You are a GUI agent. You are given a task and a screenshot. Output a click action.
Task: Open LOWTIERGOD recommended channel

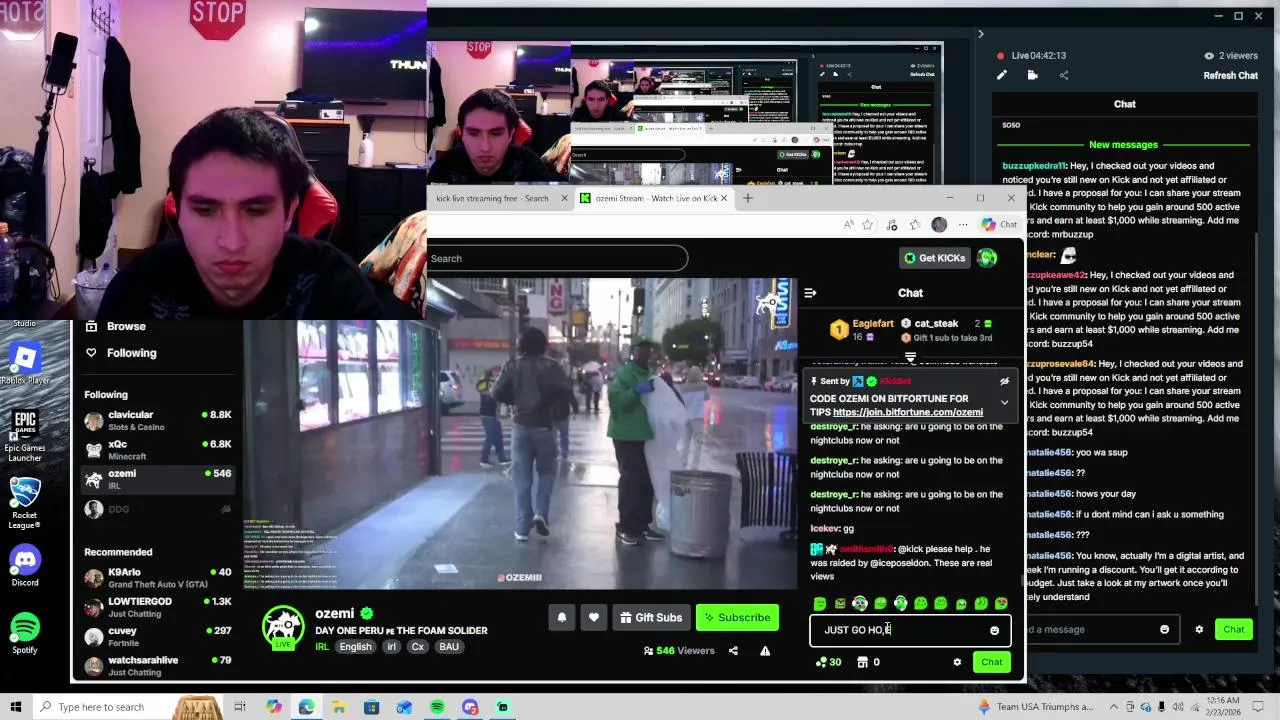[x=158, y=607]
